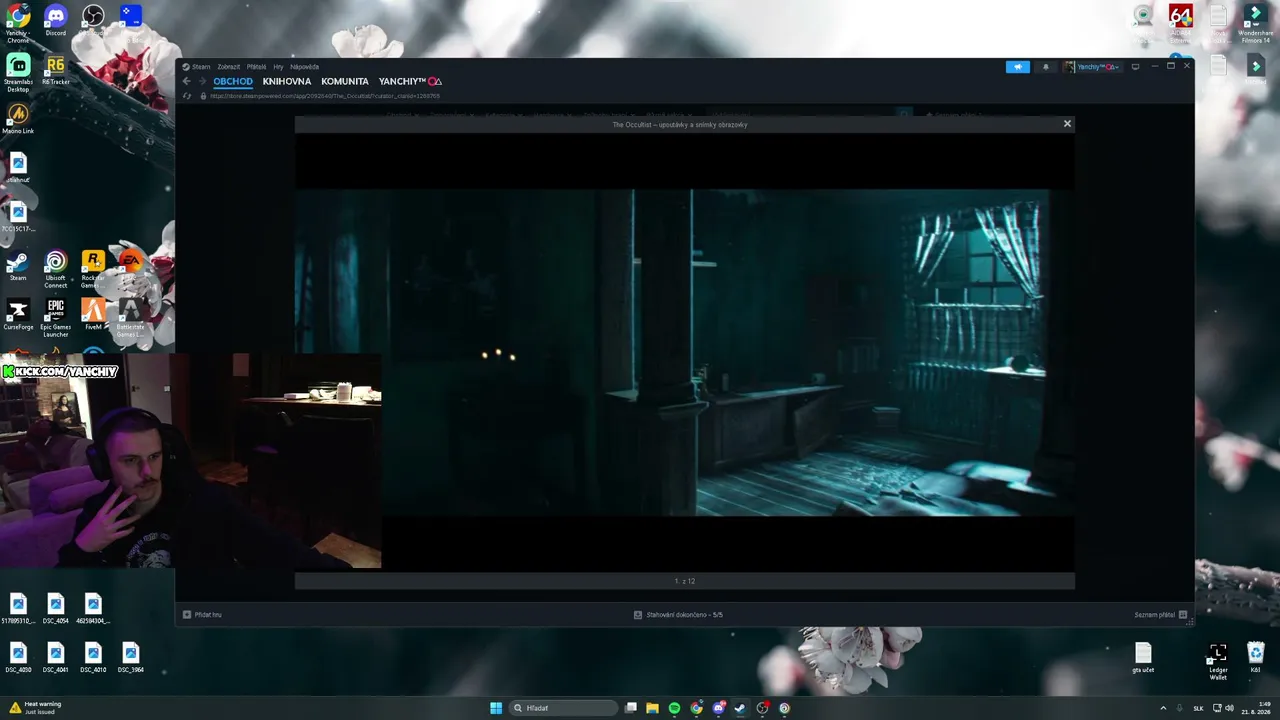
Task: Open Spotify from the taskbar
Action: tap(674, 708)
